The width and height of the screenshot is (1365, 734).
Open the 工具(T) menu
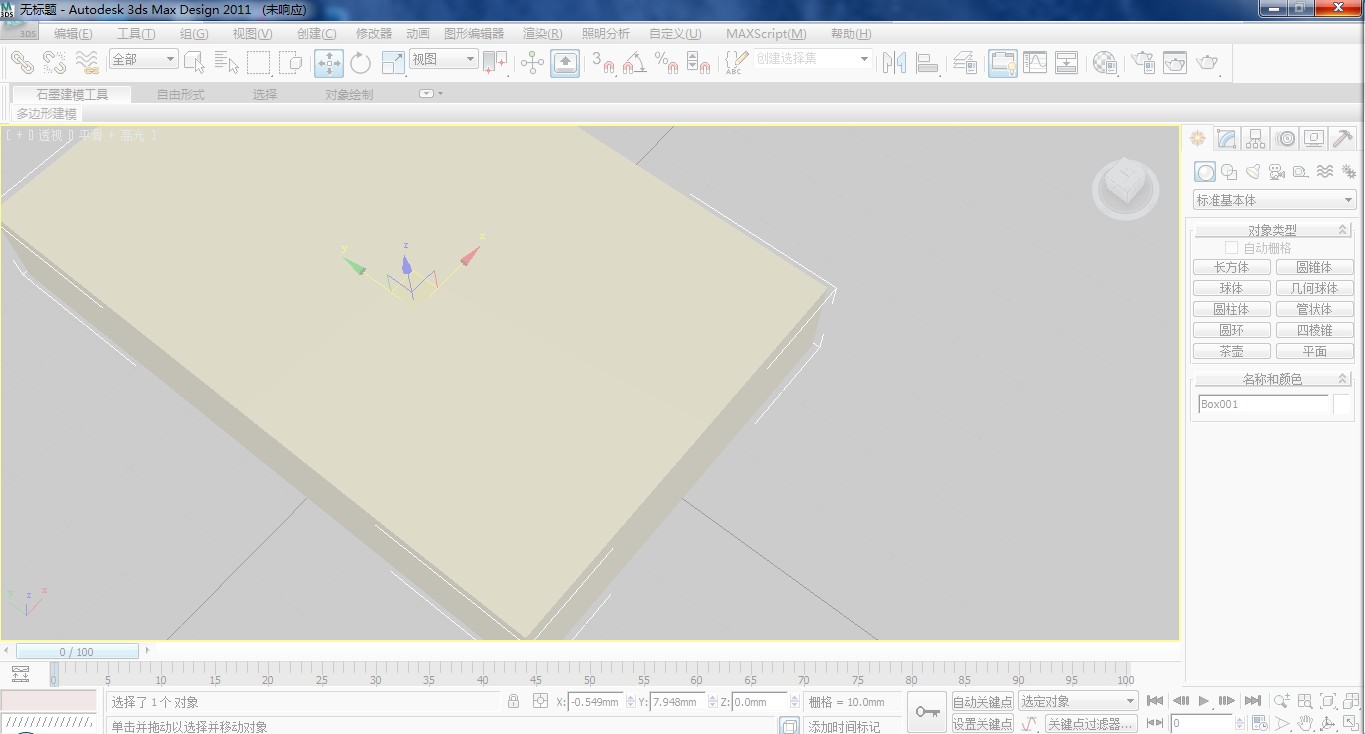(136, 34)
